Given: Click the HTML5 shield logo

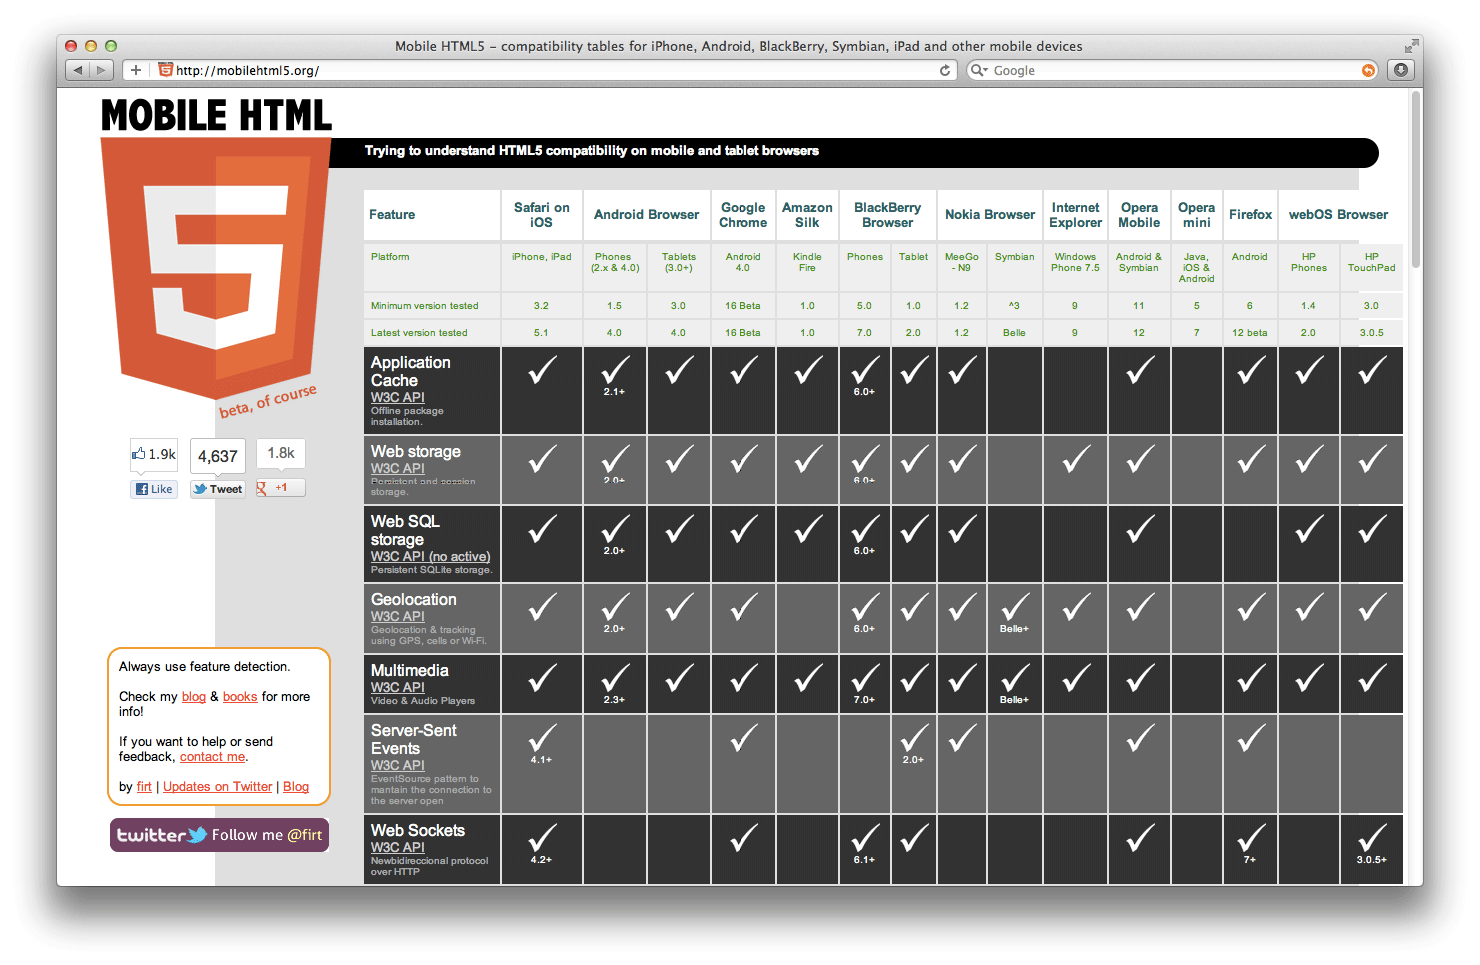Looking at the screenshot, I should point(216,268).
